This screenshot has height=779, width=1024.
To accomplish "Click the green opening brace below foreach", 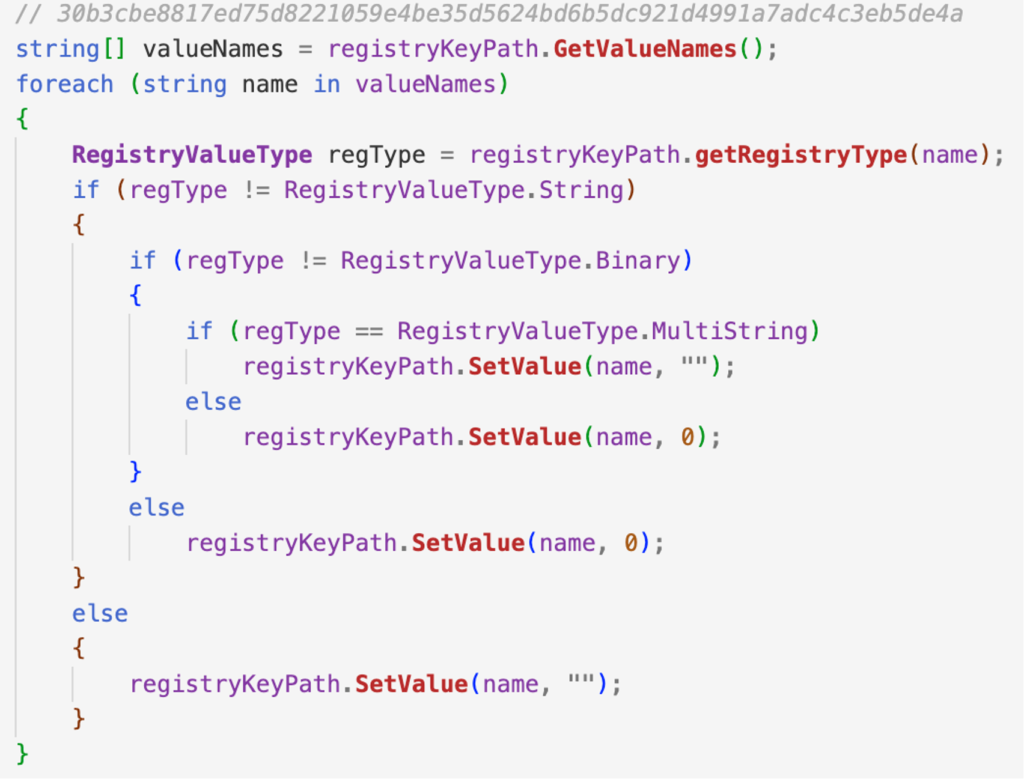I will coord(23,120).
